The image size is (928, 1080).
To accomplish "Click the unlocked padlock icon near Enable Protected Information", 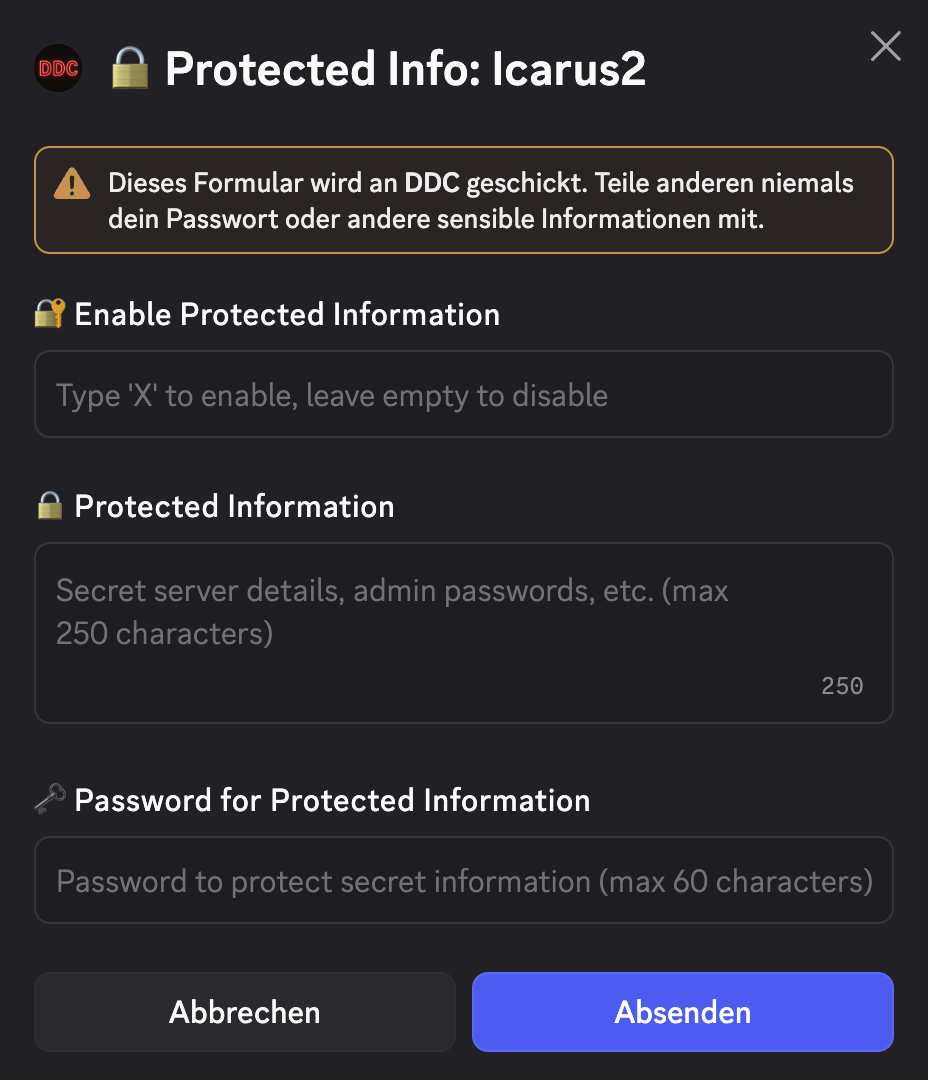I will coord(48,313).
